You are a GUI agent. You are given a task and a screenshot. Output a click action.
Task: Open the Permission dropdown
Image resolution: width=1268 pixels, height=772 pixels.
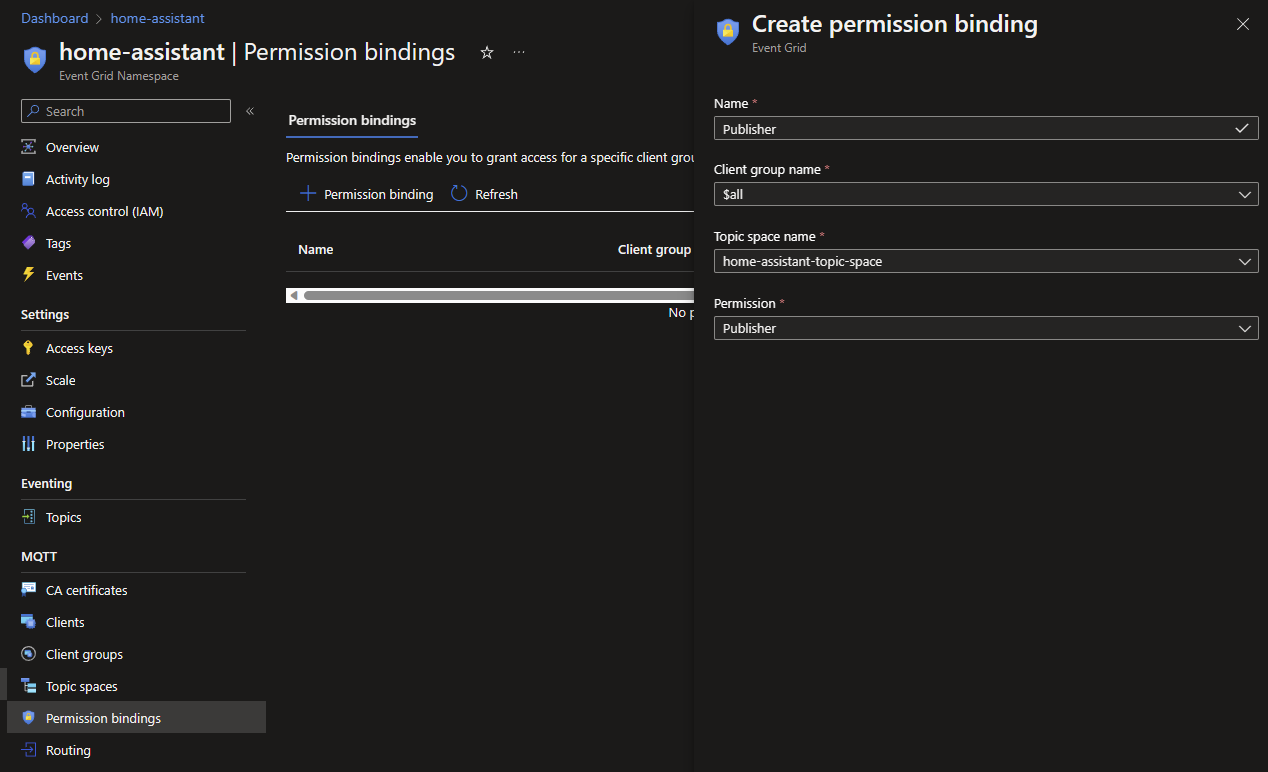pos(986,328)
